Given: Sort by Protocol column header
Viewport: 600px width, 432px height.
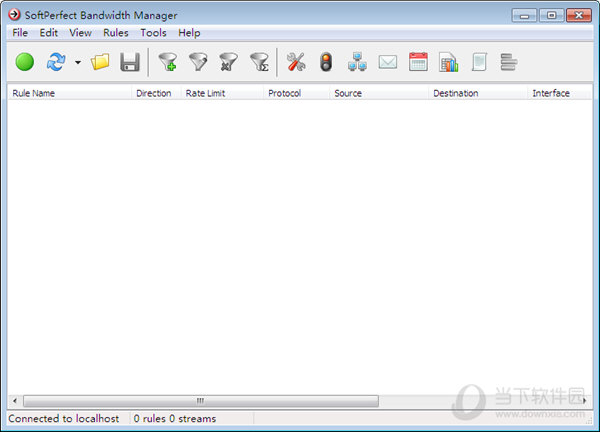Looking at the screenshot, I should coord(297,93).
